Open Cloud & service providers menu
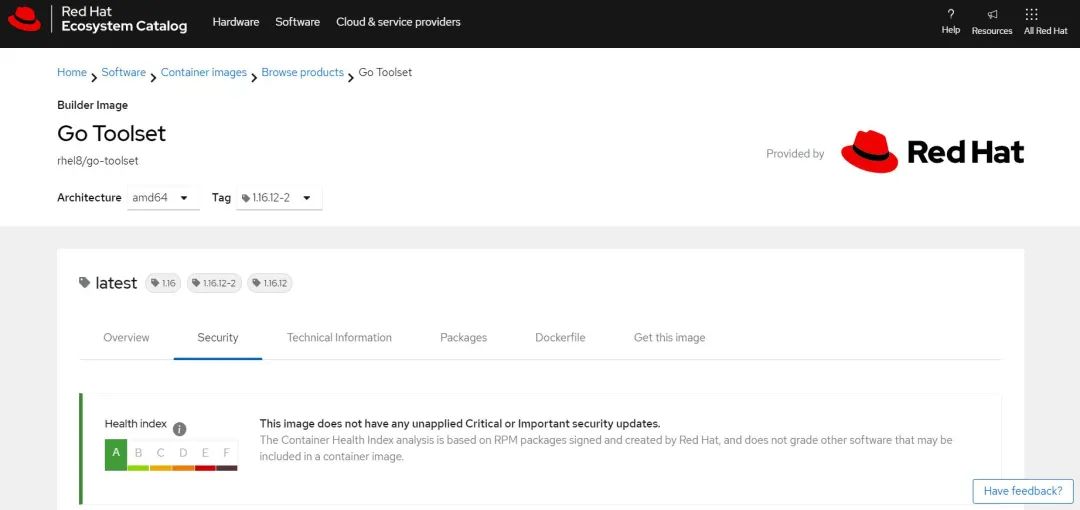Screen dimensions: 1080x510 pos(398,22)
